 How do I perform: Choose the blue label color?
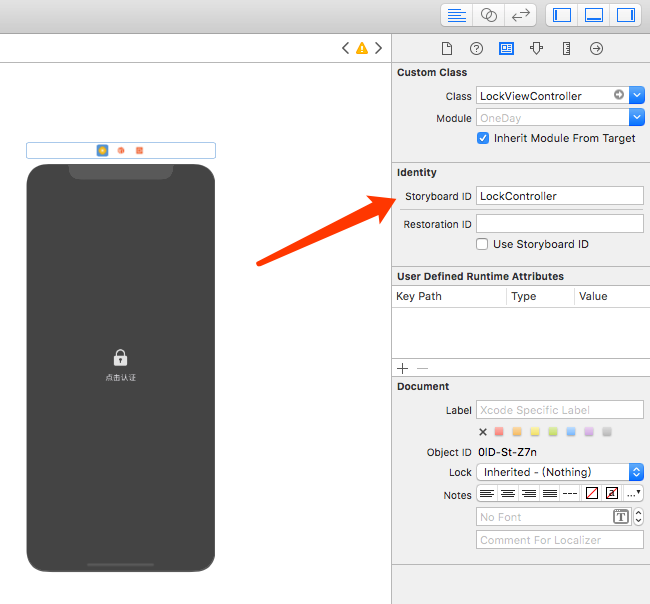(x=571, y=432)
